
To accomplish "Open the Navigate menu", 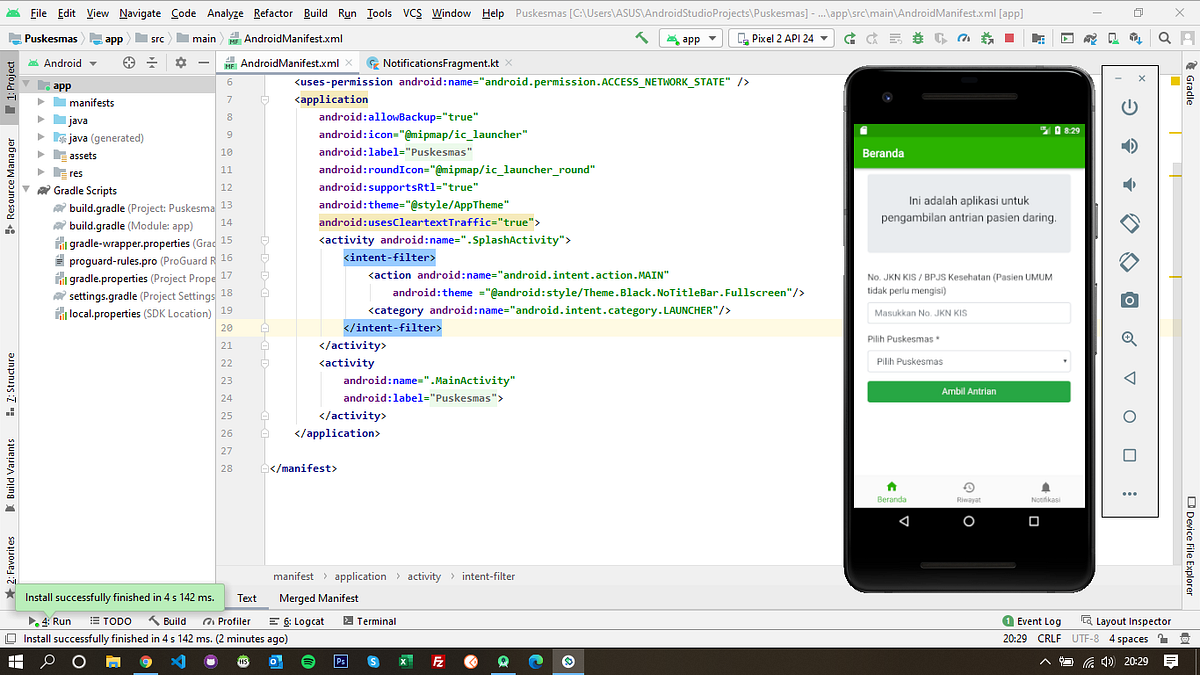I will (140, 13).
